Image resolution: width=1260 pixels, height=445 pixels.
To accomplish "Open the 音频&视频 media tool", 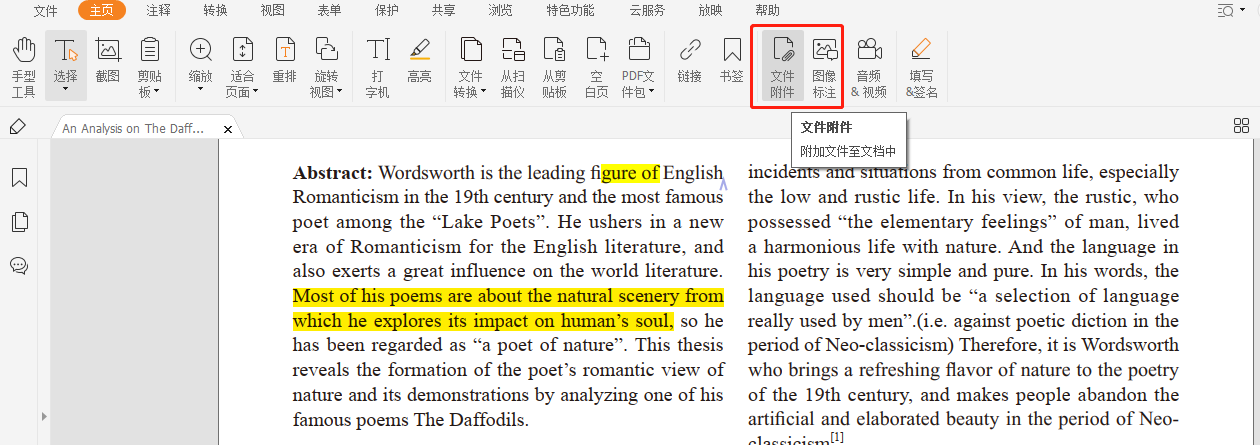I will tap(868, 66).
